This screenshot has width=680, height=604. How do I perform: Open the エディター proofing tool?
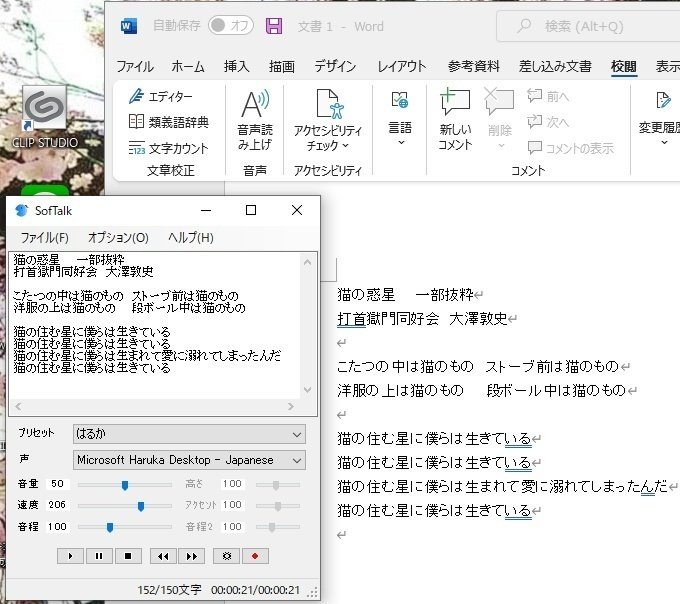pyautogui.click(x=160, y=96)
